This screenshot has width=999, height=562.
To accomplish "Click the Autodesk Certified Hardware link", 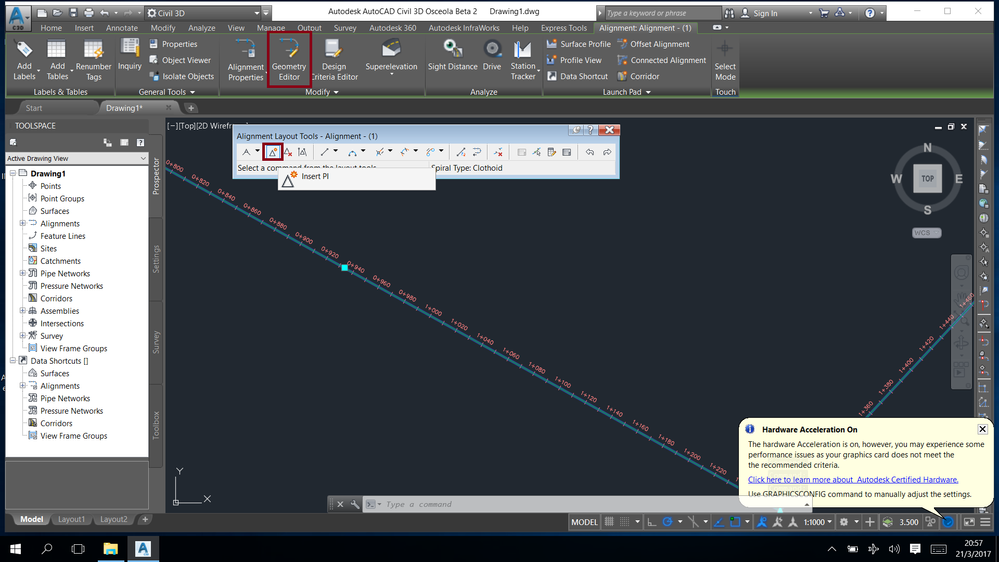I will click(x=852, y=480).
